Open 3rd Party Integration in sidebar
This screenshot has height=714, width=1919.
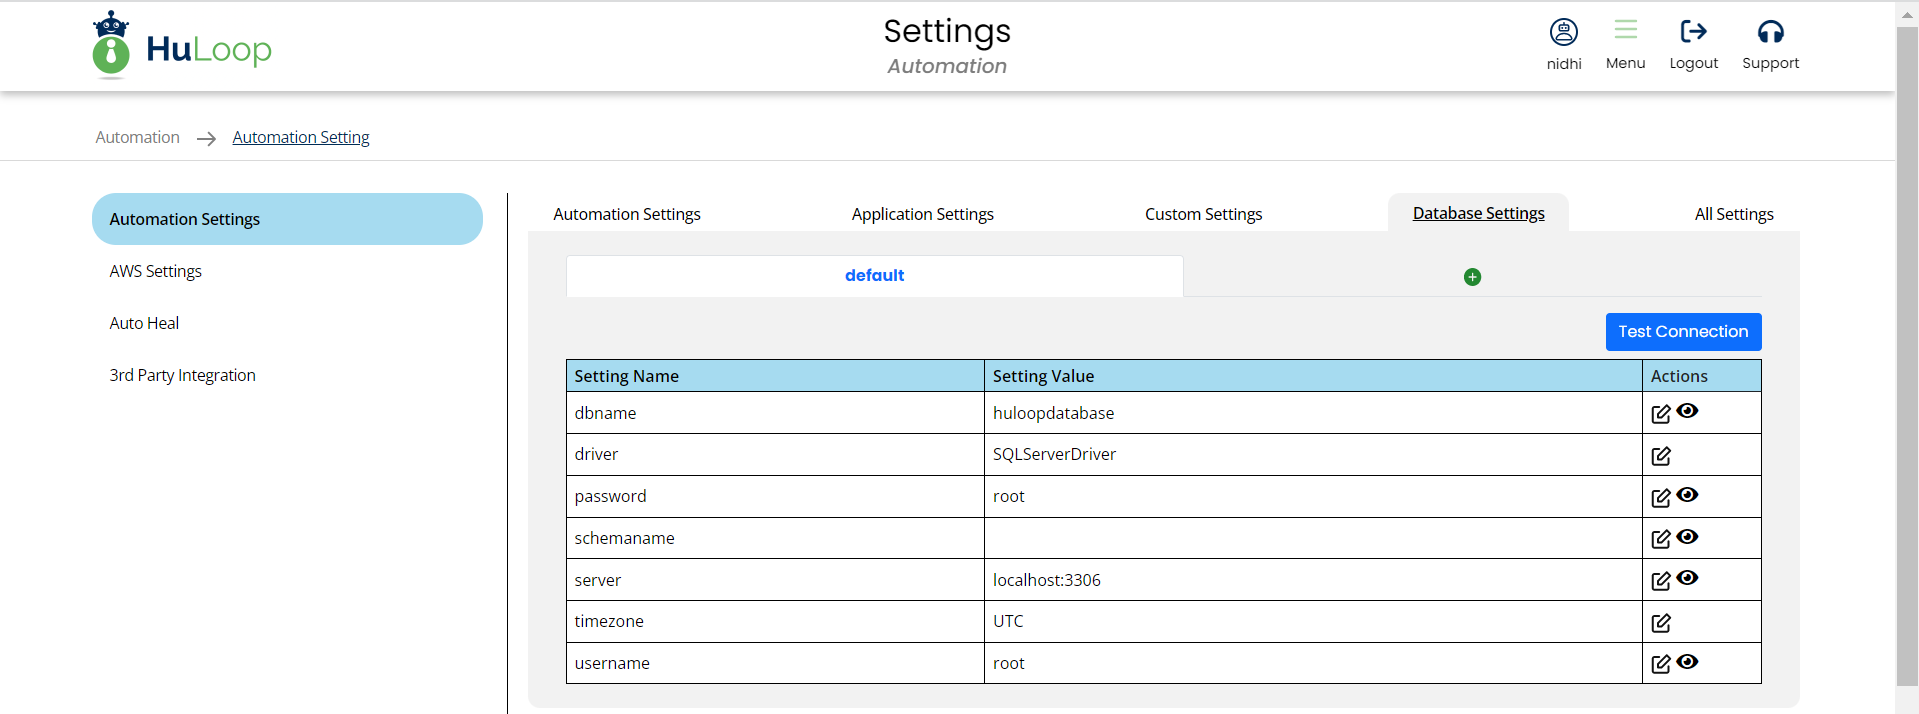pyautogui.click(x=183, y=375)
